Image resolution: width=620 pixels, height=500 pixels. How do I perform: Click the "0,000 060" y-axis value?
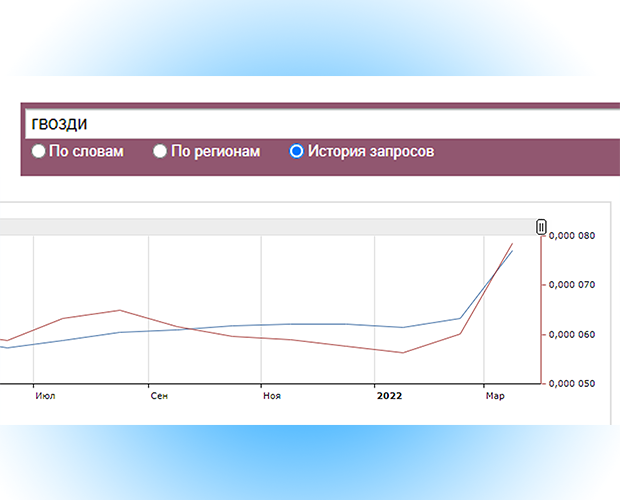click(573, 335)
